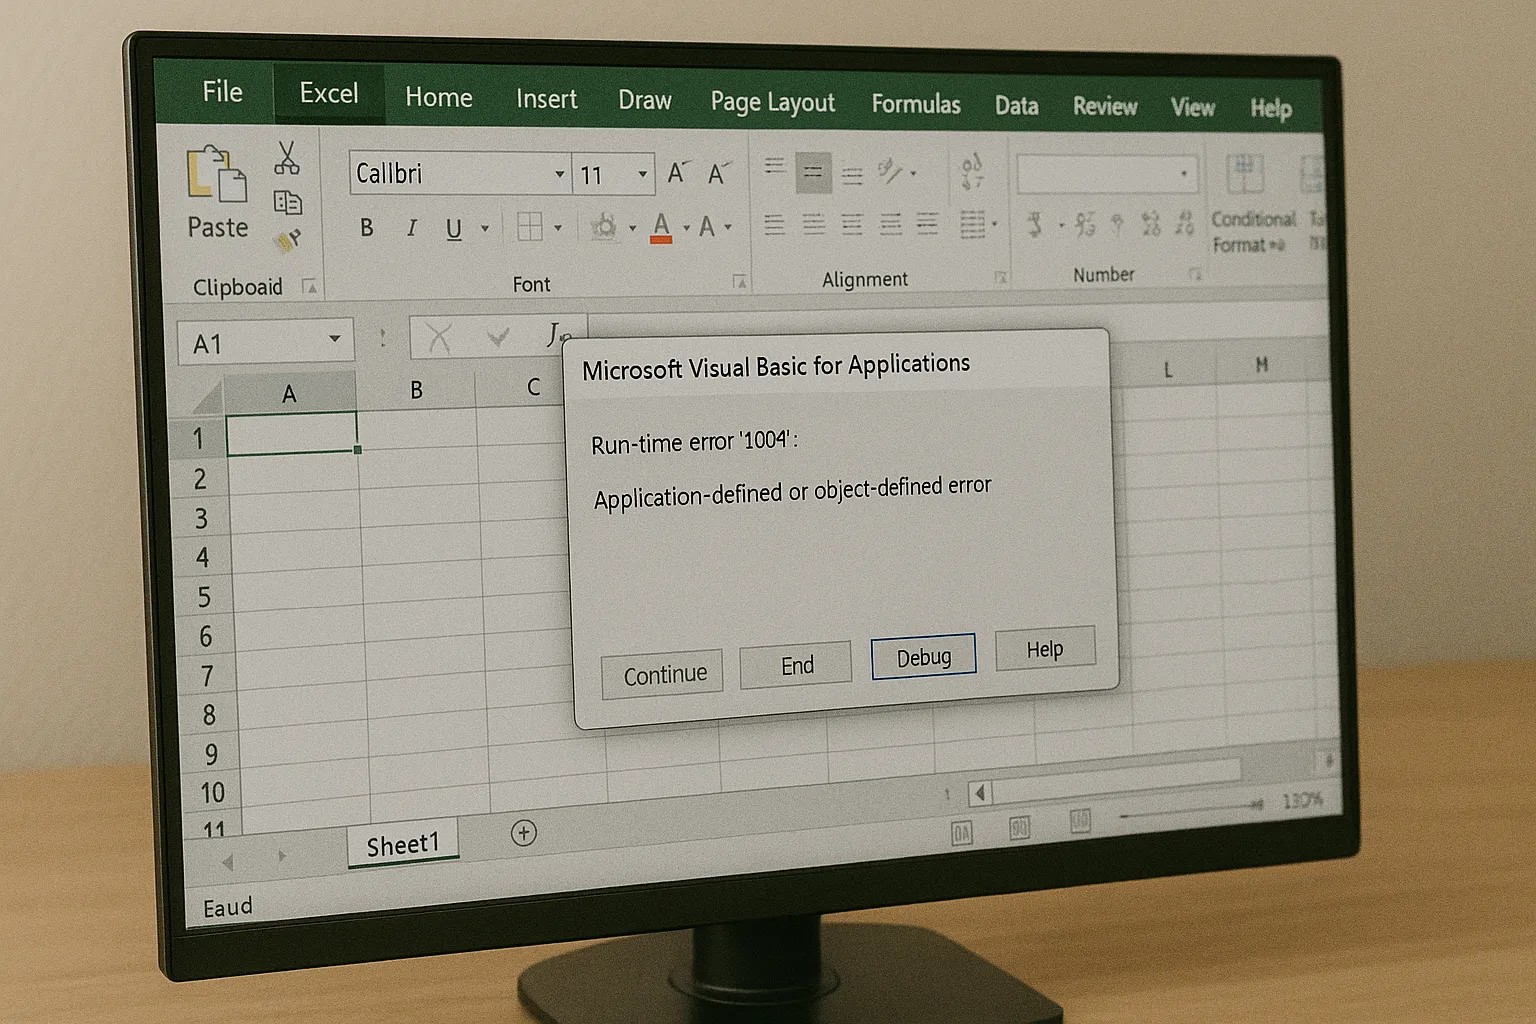Click the Debug button in the error dialog
The image size is (1536, 1024).
(922, 656)
